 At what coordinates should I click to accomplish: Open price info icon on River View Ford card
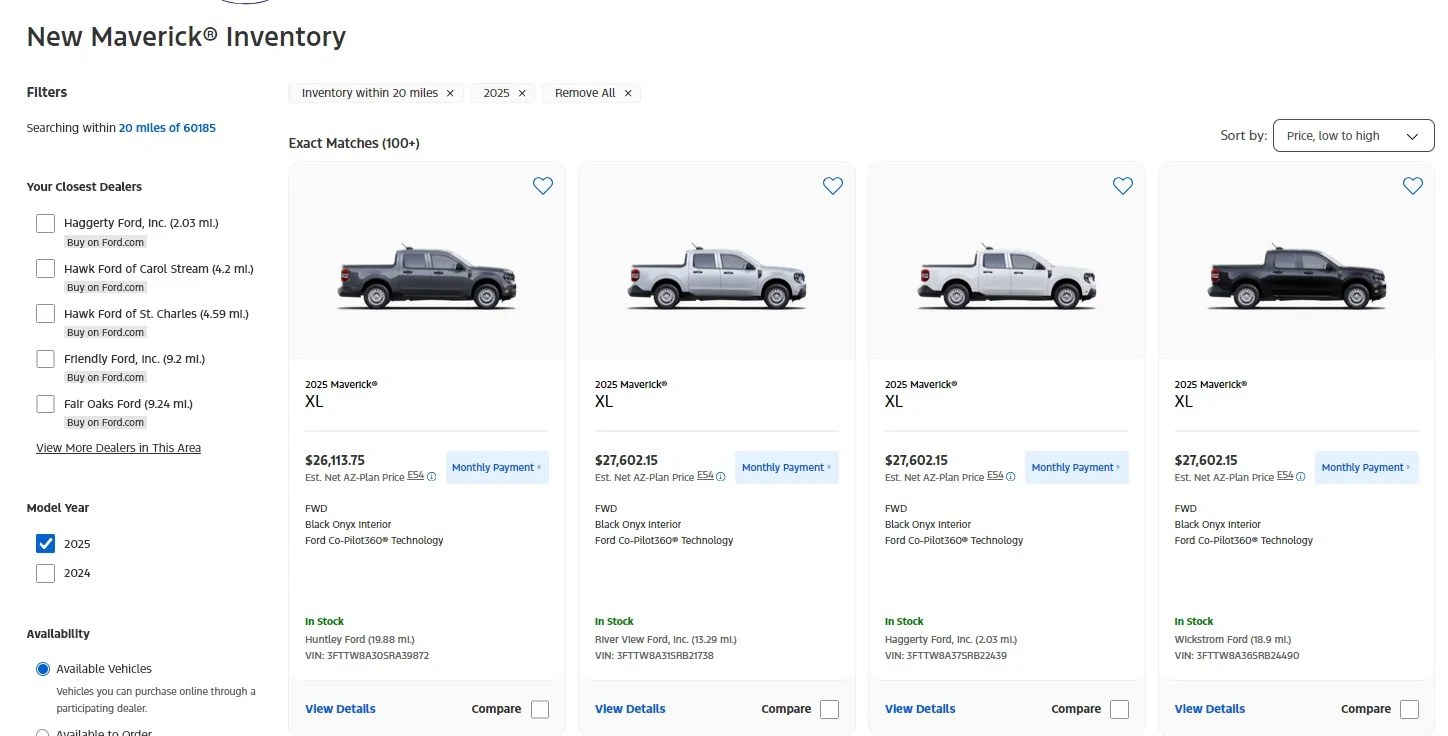[x=722, y=477]
